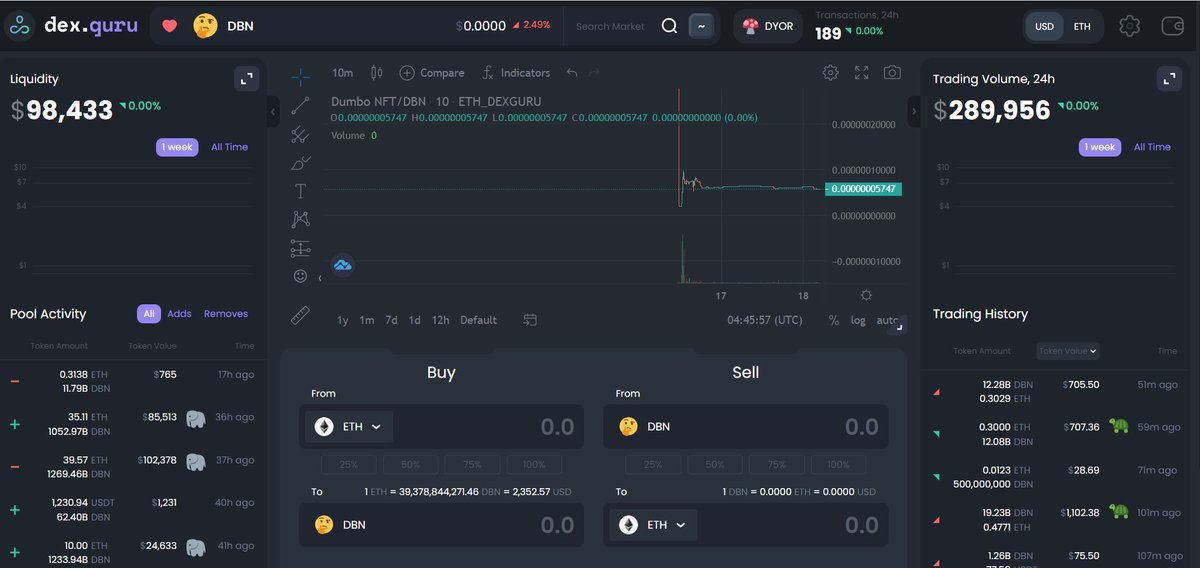Image resolution: width=1200 pixels, height=568 pixels.
Task: Open the prediction and measurement tools
Action: (x=300, y=247)
